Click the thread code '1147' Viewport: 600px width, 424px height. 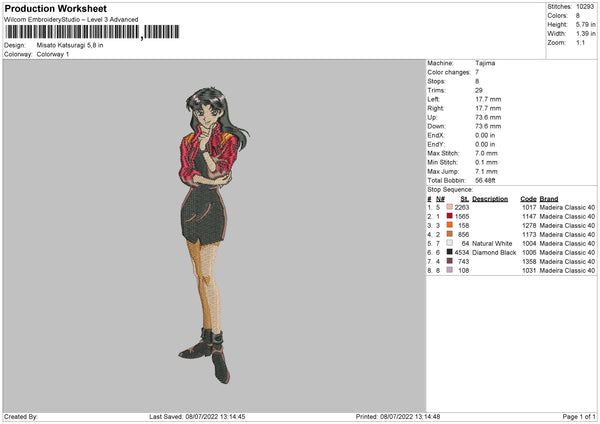point(529,217)
